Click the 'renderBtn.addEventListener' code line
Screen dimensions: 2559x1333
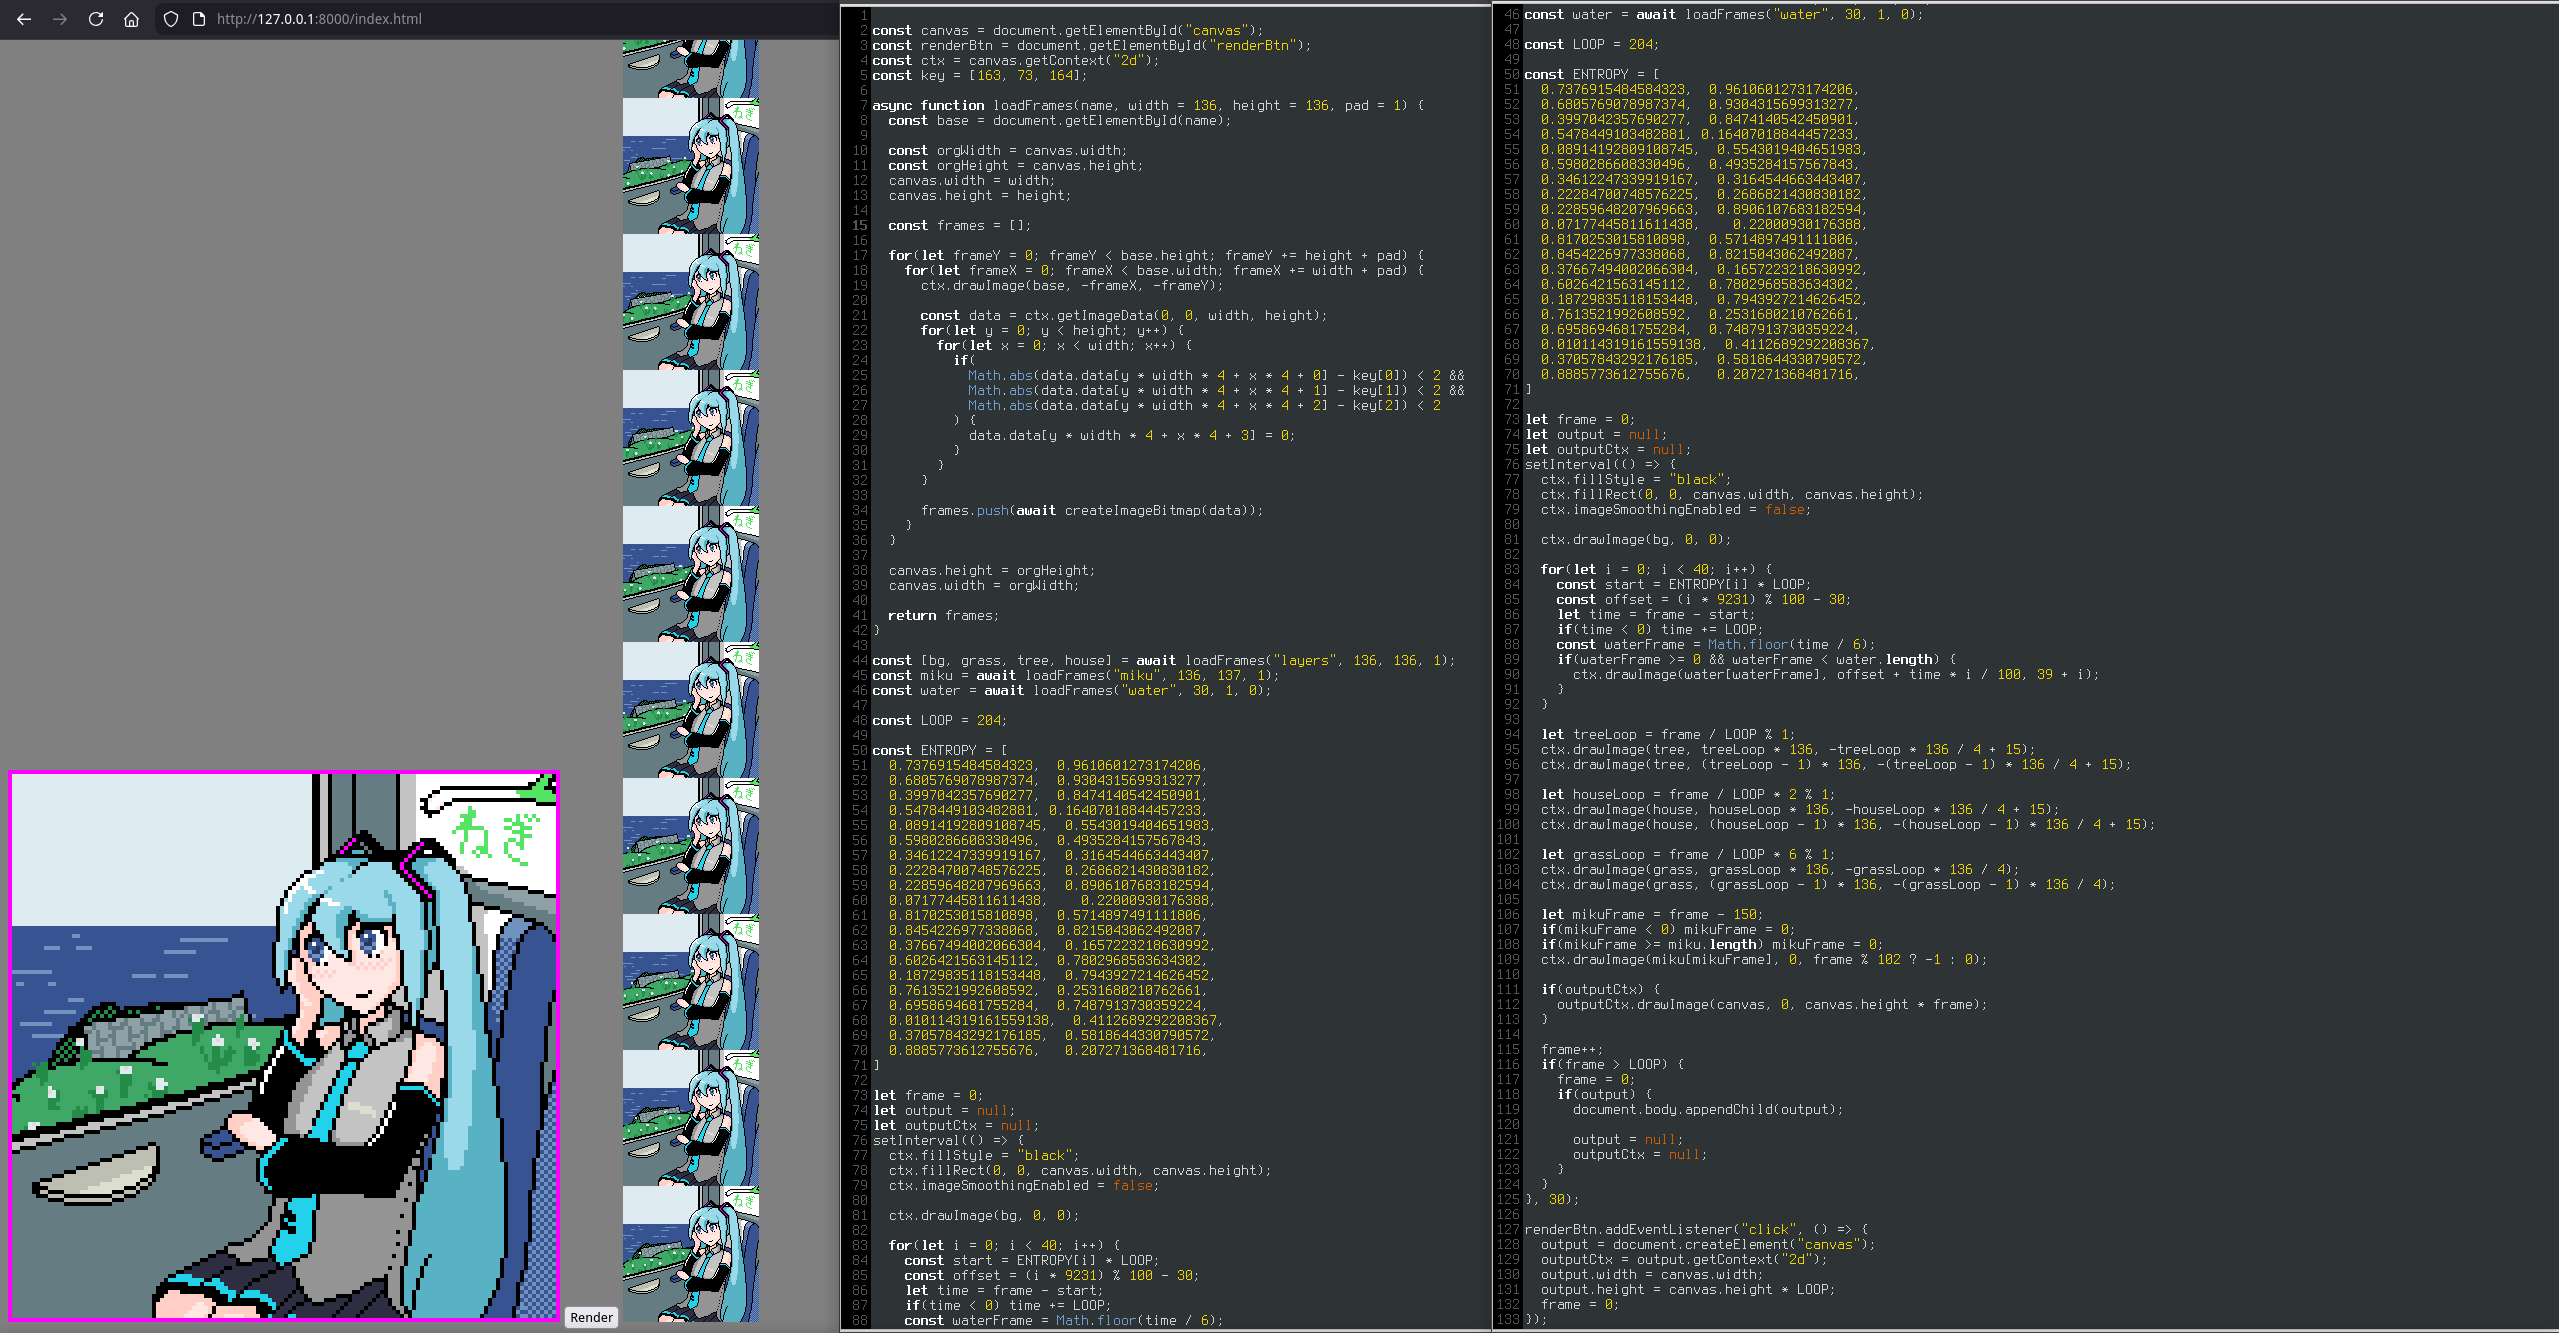click(1695, 1229)
